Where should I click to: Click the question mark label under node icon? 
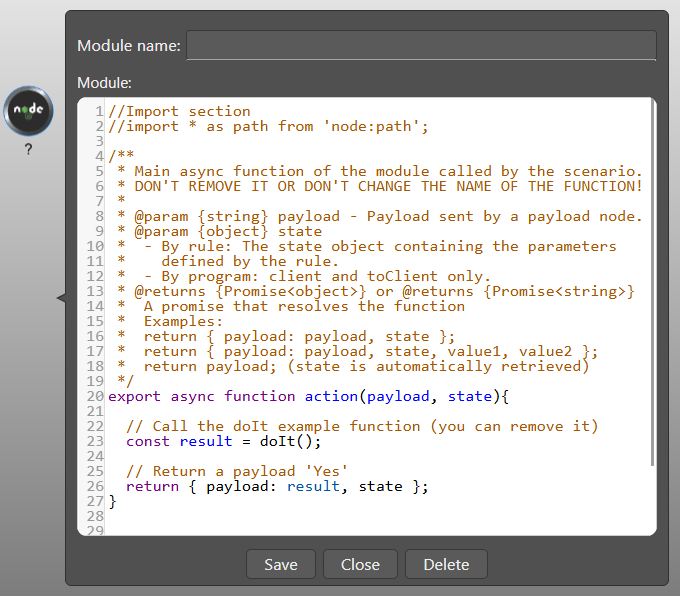pos(28,149)
